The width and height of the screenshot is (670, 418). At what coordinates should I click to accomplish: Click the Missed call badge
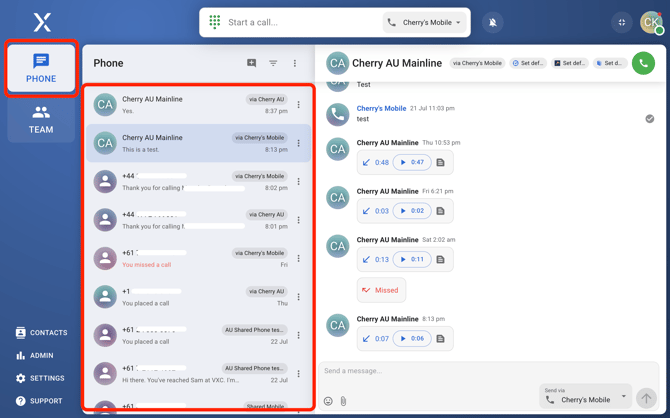click(x=379, y=290)
